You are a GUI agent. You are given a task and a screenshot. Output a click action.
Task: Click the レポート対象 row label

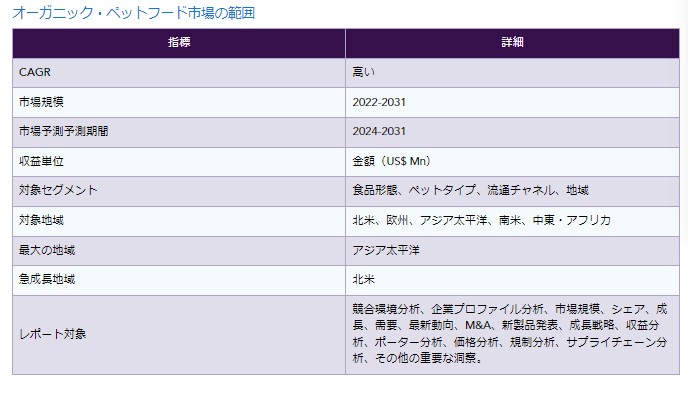tap(53, 334)
